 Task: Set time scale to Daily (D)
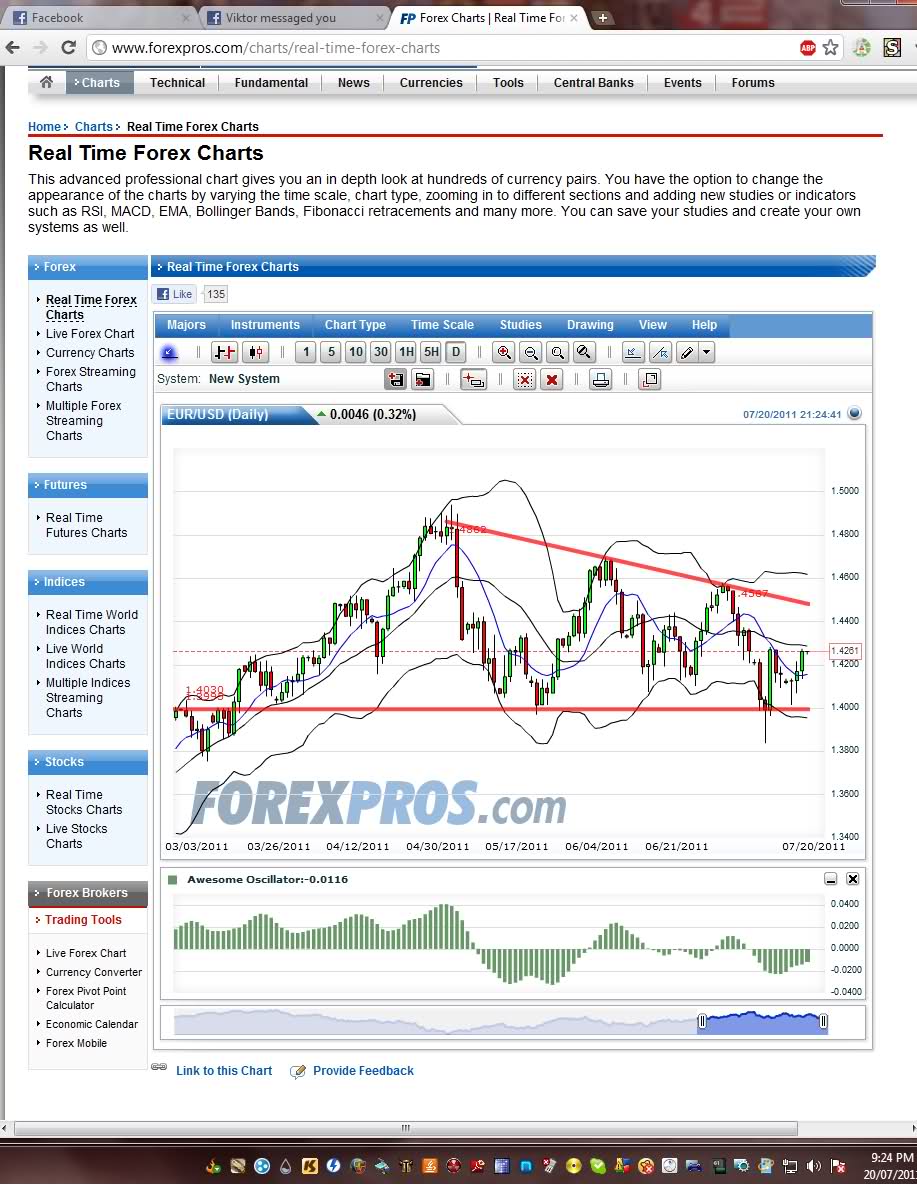[x=456, y=352]
